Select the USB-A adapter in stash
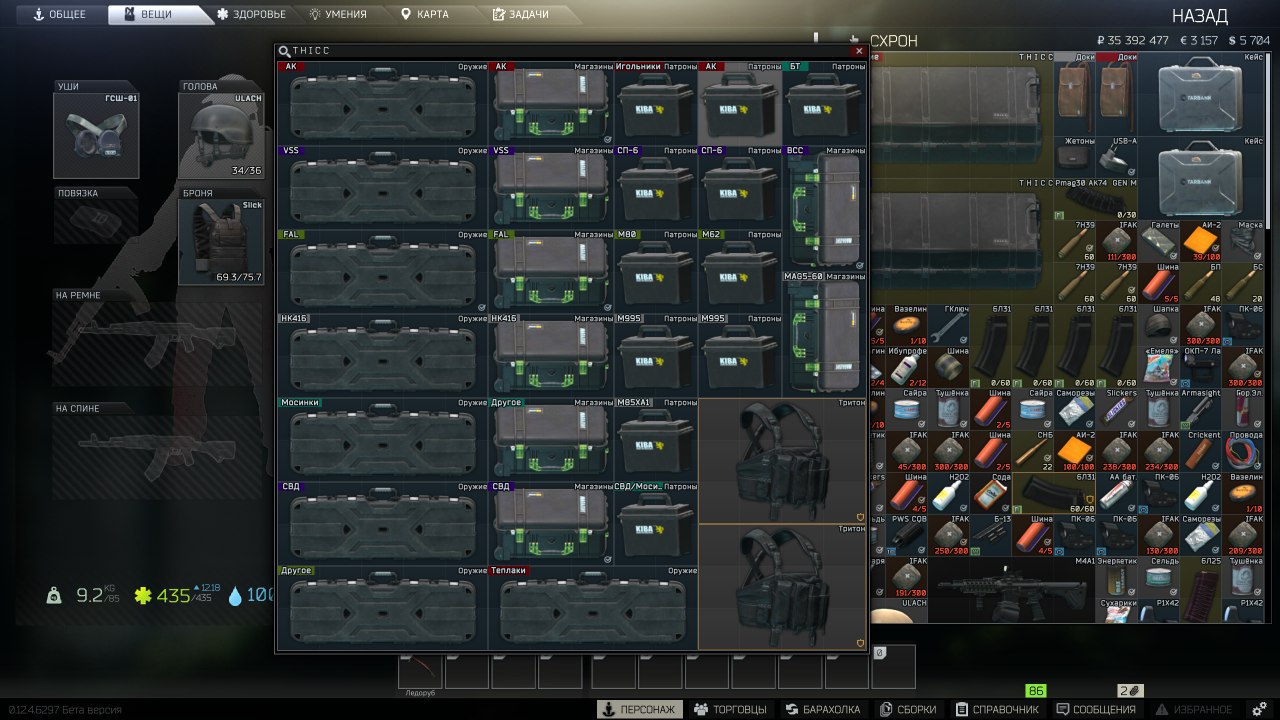The width and height of the screenshot is (1280, 720). pyautogui.click(x=1117, y=157)
